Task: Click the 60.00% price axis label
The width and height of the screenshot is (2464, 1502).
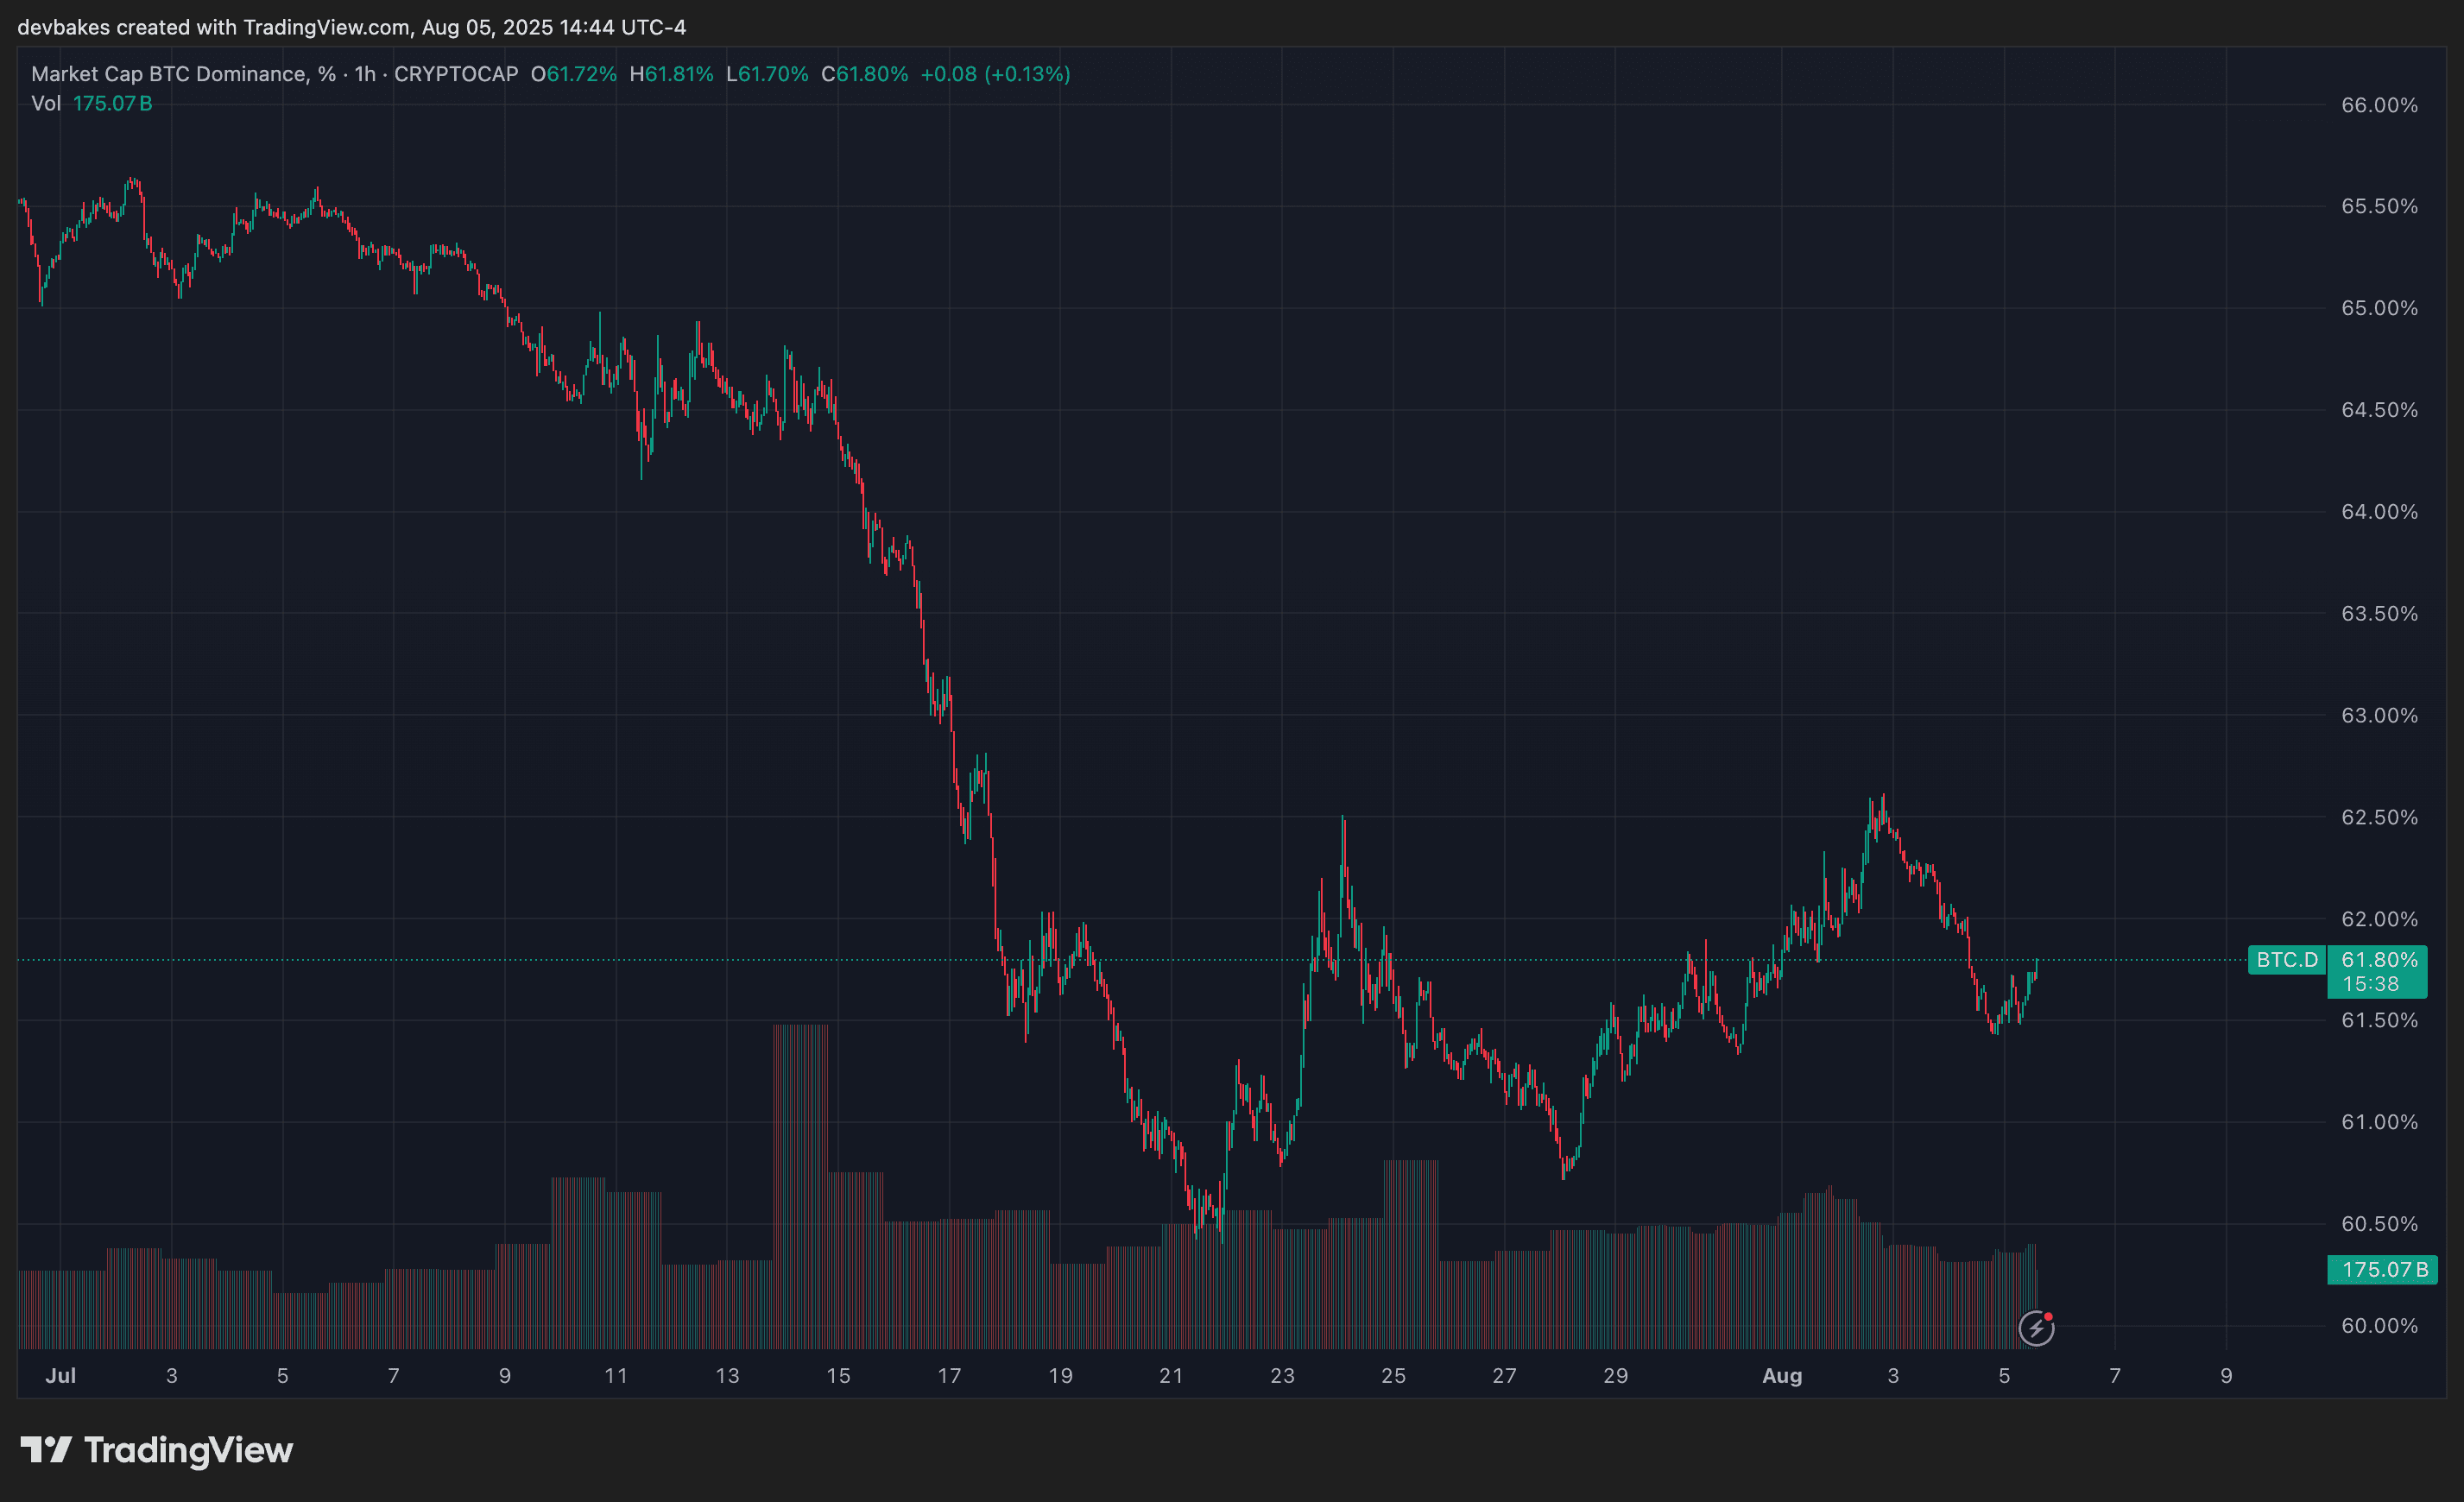Action: pos(2379,1326)
